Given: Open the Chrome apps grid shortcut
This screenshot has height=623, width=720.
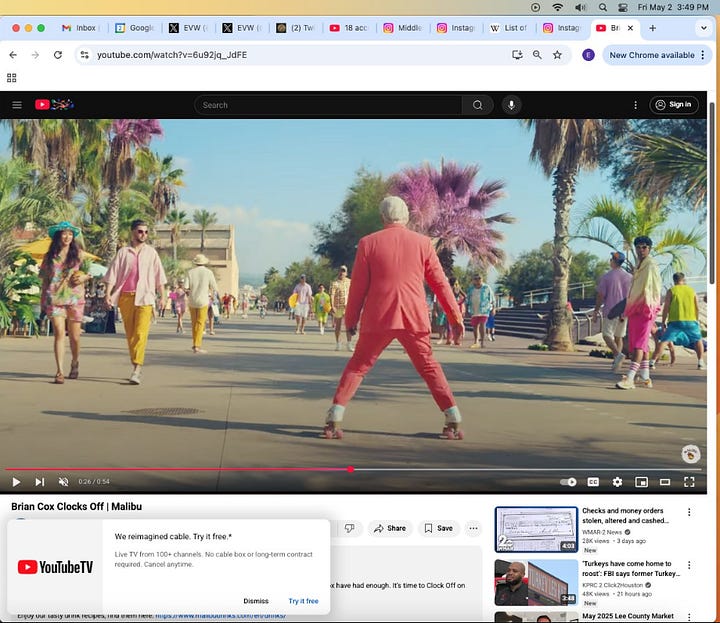Looking at the screenshot, I should coord(11,78).
